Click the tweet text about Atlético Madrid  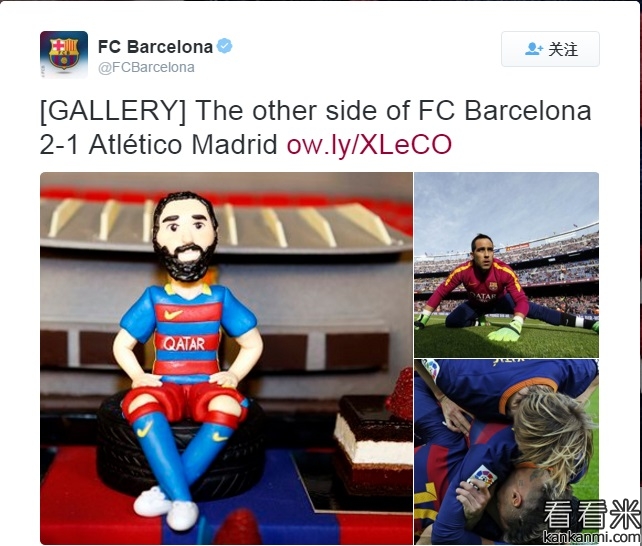(x=315, y=127)
